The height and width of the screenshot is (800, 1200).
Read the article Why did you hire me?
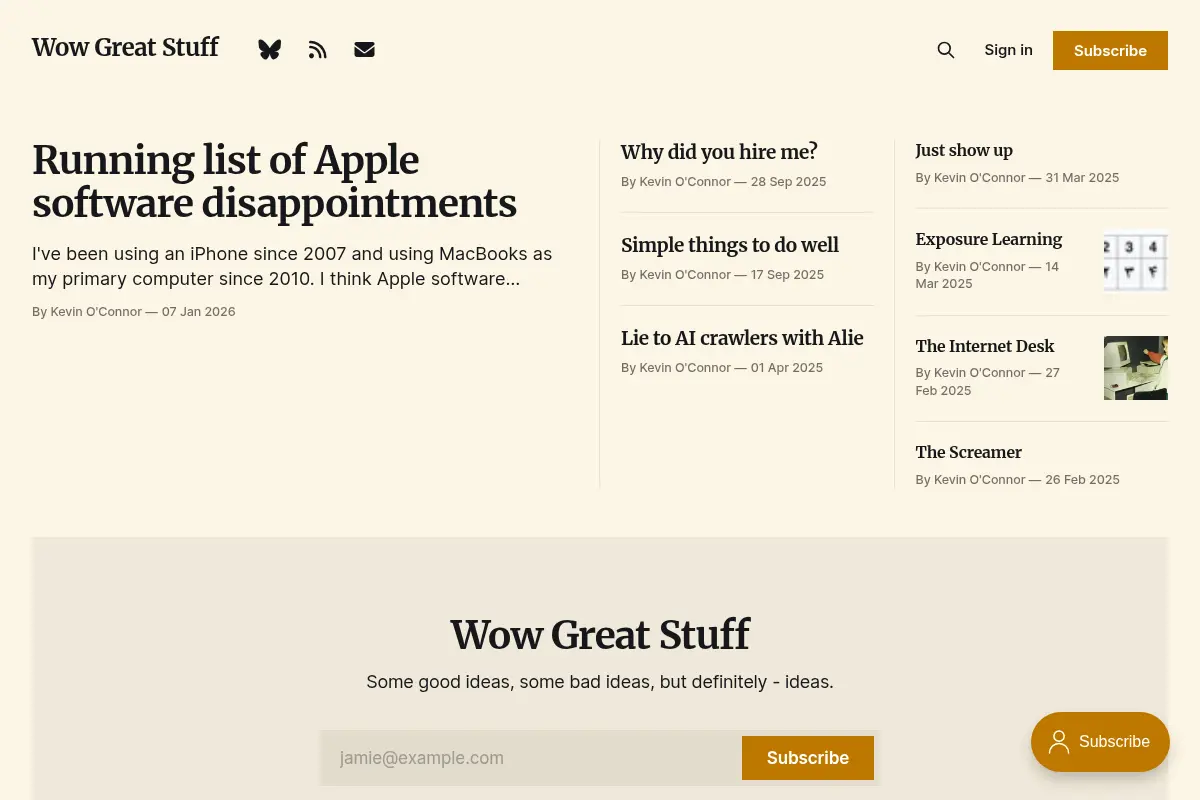[719, 152]
